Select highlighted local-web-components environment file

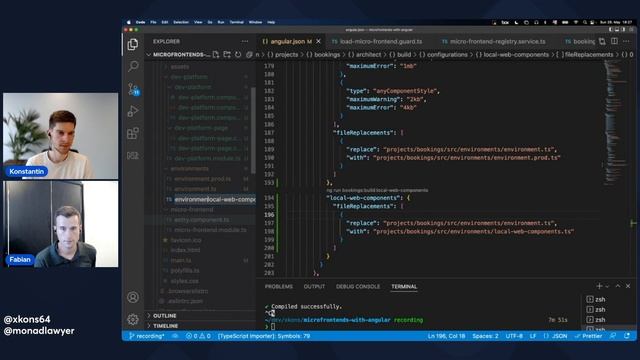(x=210, y=199)
